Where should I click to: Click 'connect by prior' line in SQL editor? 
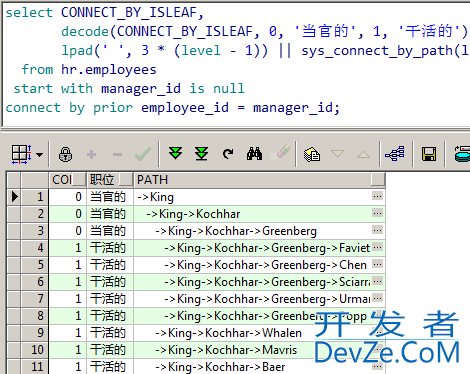click(x=69, y=108)
